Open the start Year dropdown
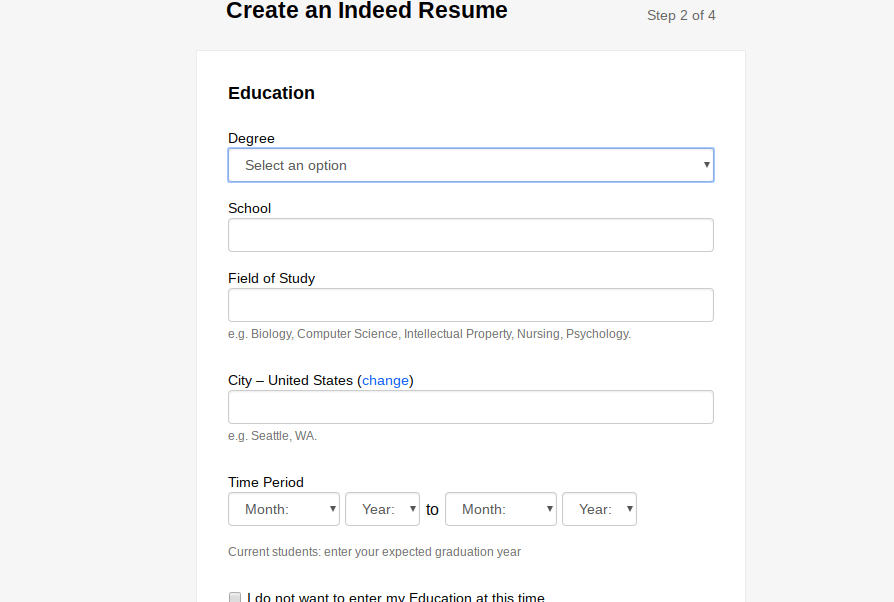Image resolution: width=894 pixels, height=602 pixels. 383,509
